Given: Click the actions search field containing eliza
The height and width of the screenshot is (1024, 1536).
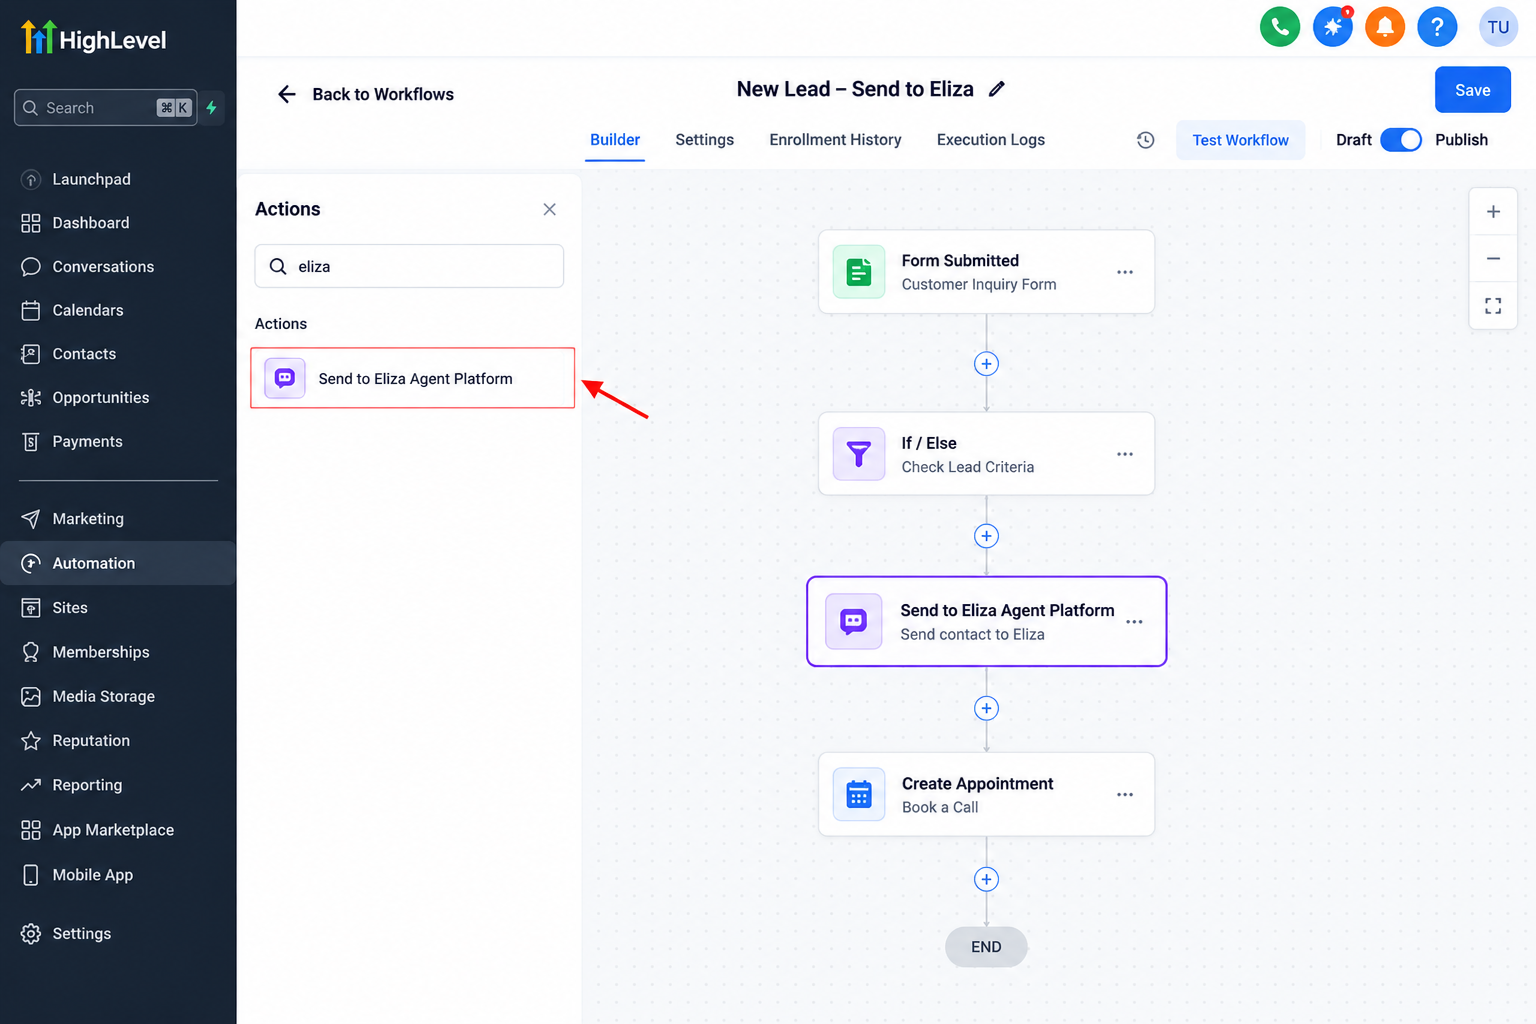Looking at the screenshot, I should (409, 266).
